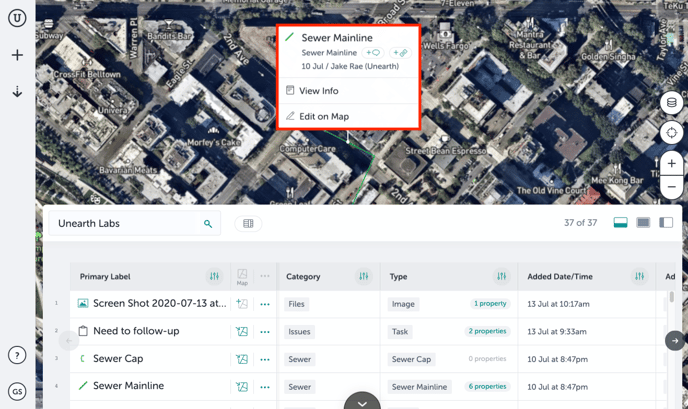Click the 1 property badge

tap(490, 304)
